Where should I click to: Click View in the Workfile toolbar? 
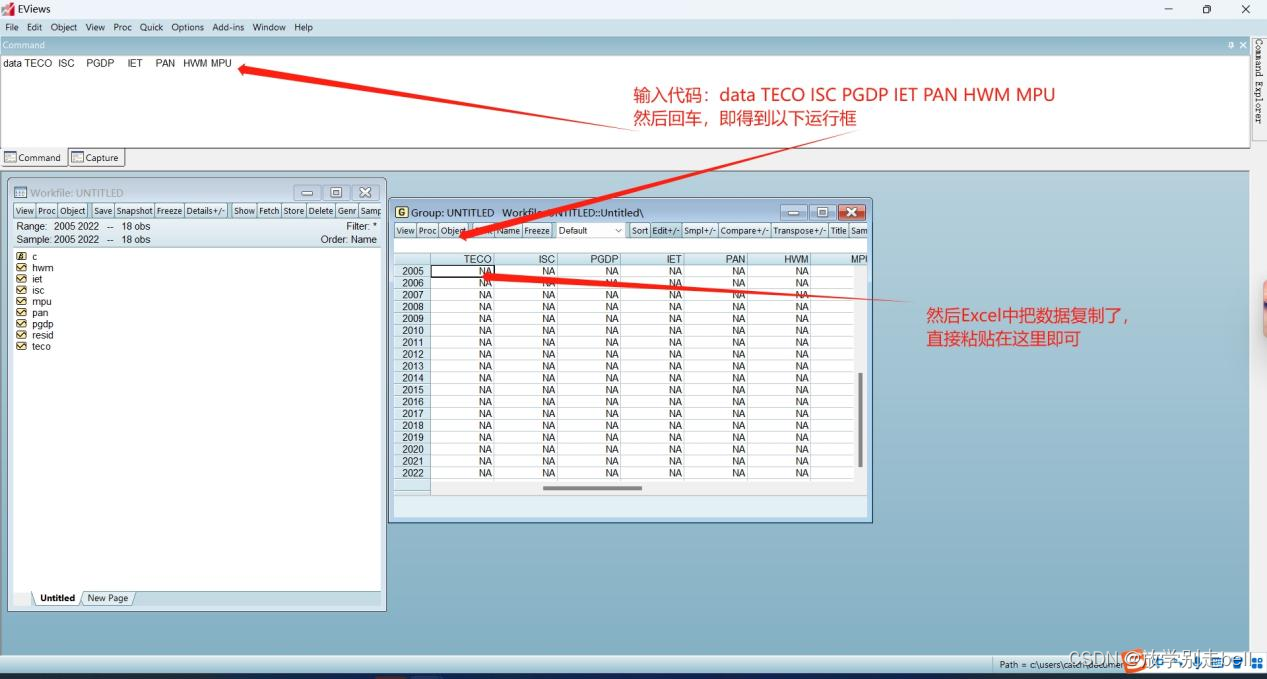coord(24,211)
